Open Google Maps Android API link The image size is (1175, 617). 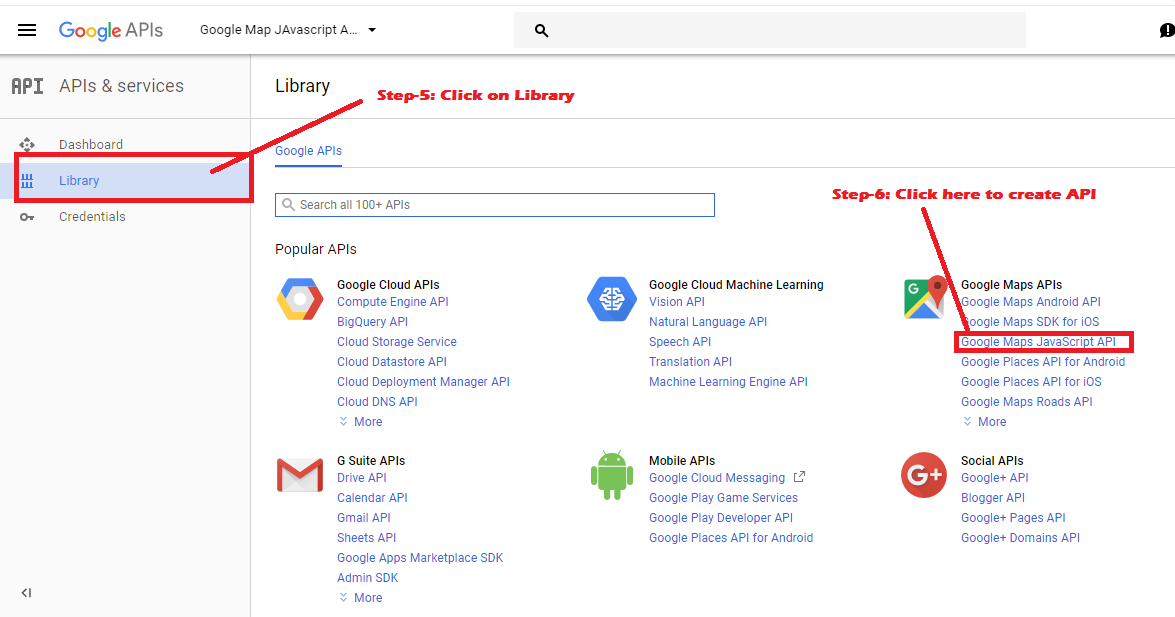1031,302
